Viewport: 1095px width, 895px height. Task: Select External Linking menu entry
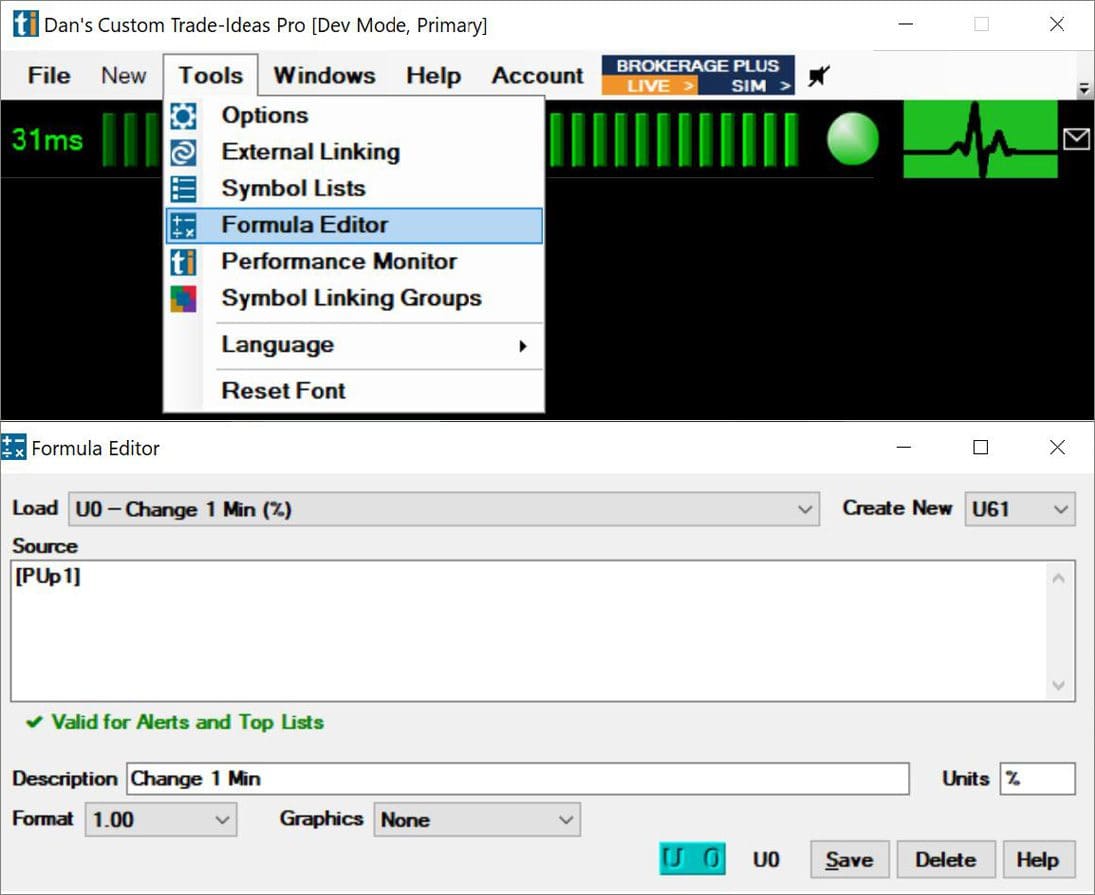(x=354, y=151)
